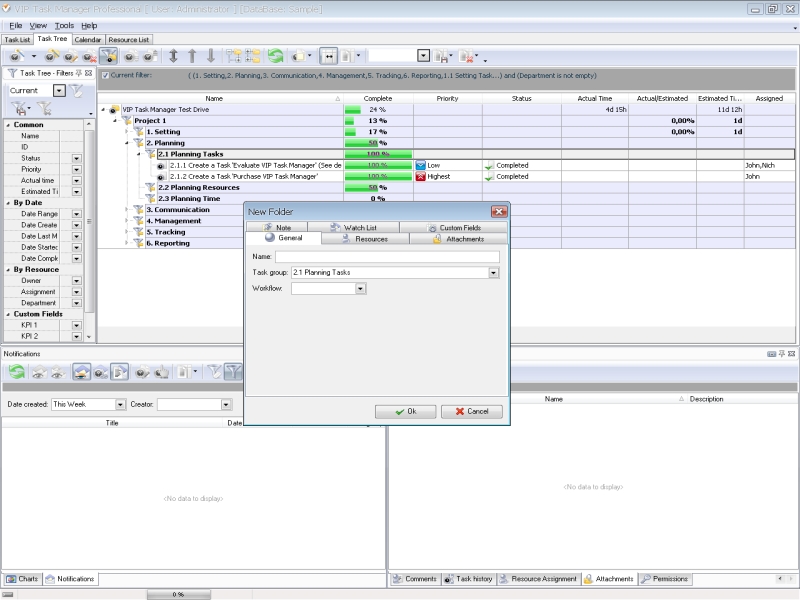800x600 pixels.
Task: Collapse the Custom Fields filter group
Action: pos(8,314)
